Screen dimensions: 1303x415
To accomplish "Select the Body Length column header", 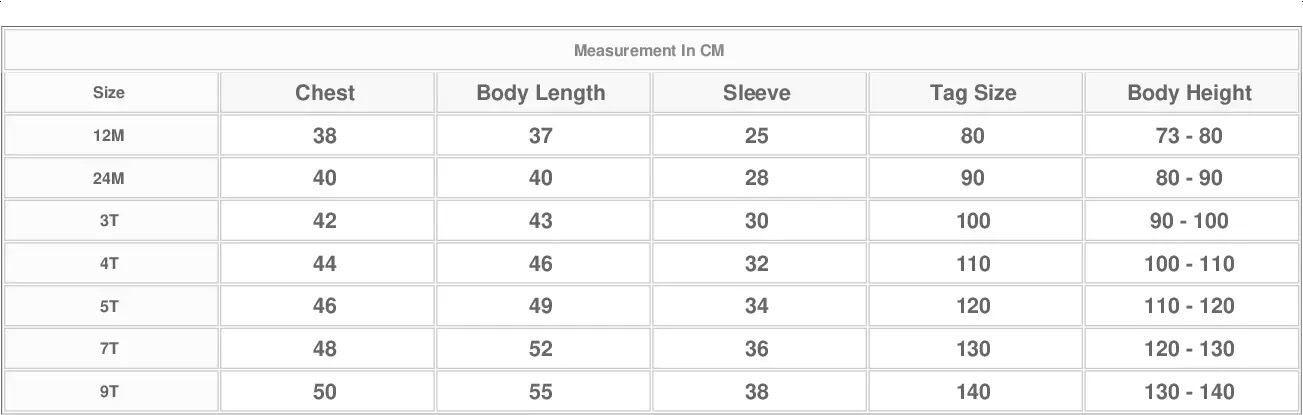I will click(x=541, y=93).
